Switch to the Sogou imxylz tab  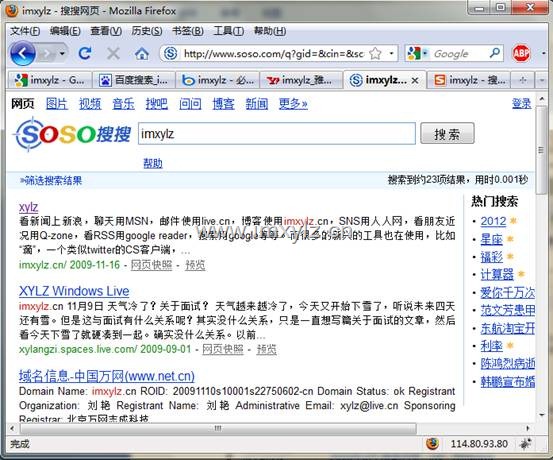[x=469, y=80]
